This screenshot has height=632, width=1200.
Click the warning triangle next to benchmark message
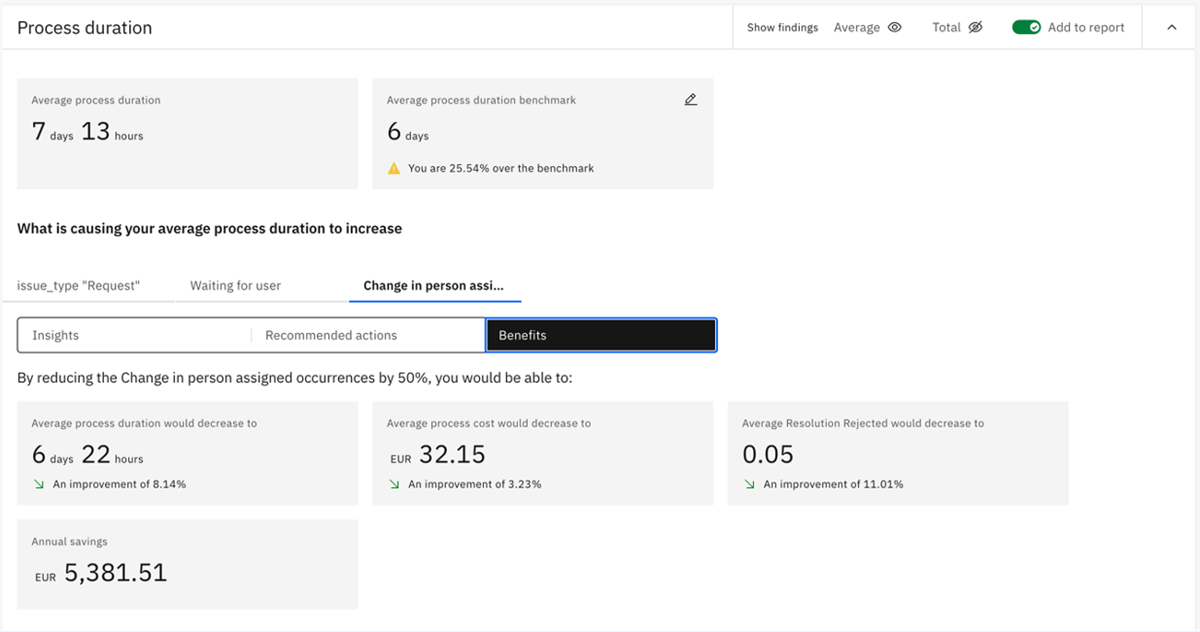[394, 168]
